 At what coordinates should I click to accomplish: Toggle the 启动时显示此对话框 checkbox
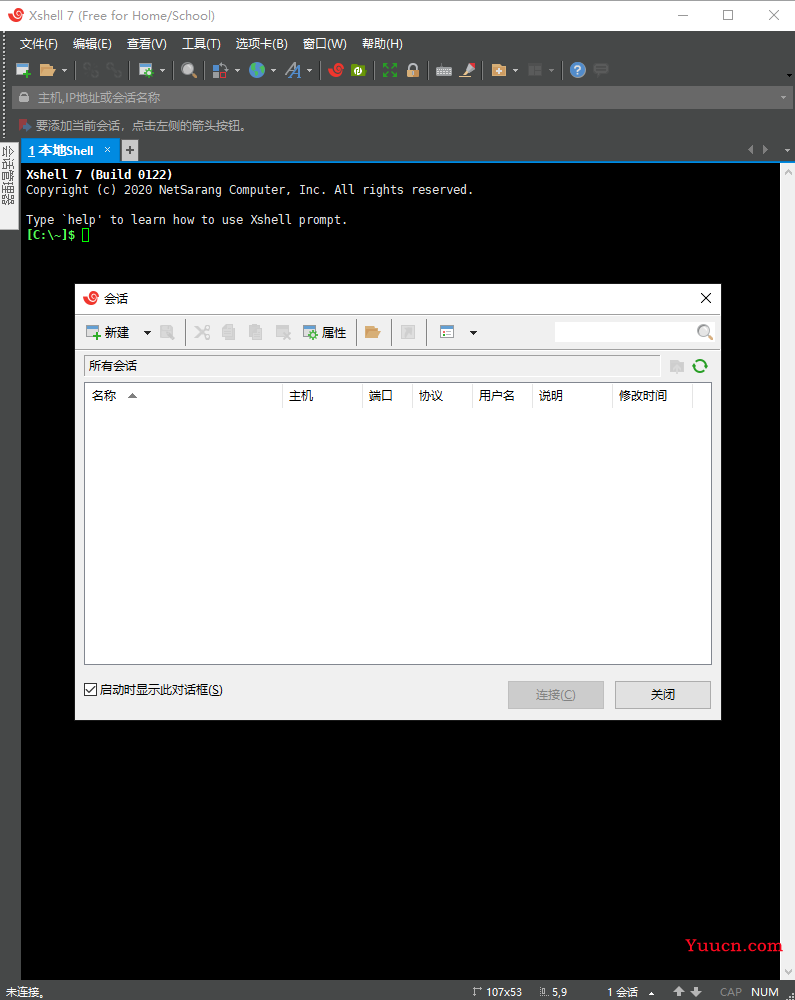click(91, 689)
